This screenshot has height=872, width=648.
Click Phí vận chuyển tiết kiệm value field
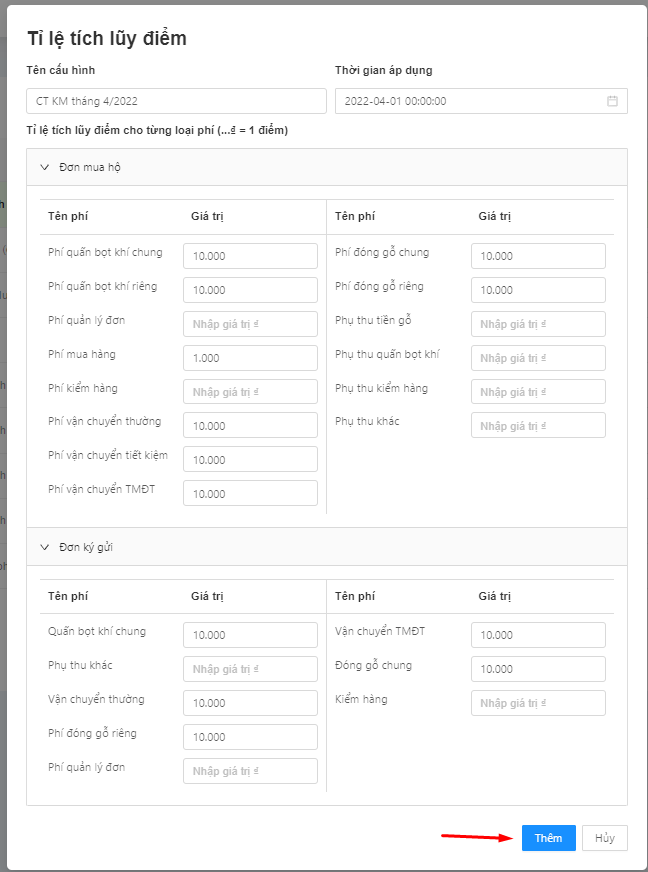coord(250,460)
